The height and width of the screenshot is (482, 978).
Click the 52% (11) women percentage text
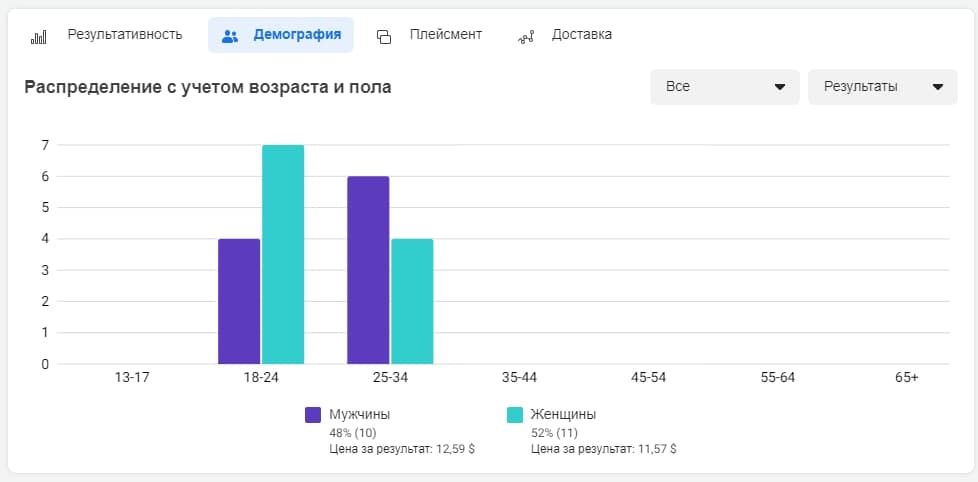(x=554, y=433)
